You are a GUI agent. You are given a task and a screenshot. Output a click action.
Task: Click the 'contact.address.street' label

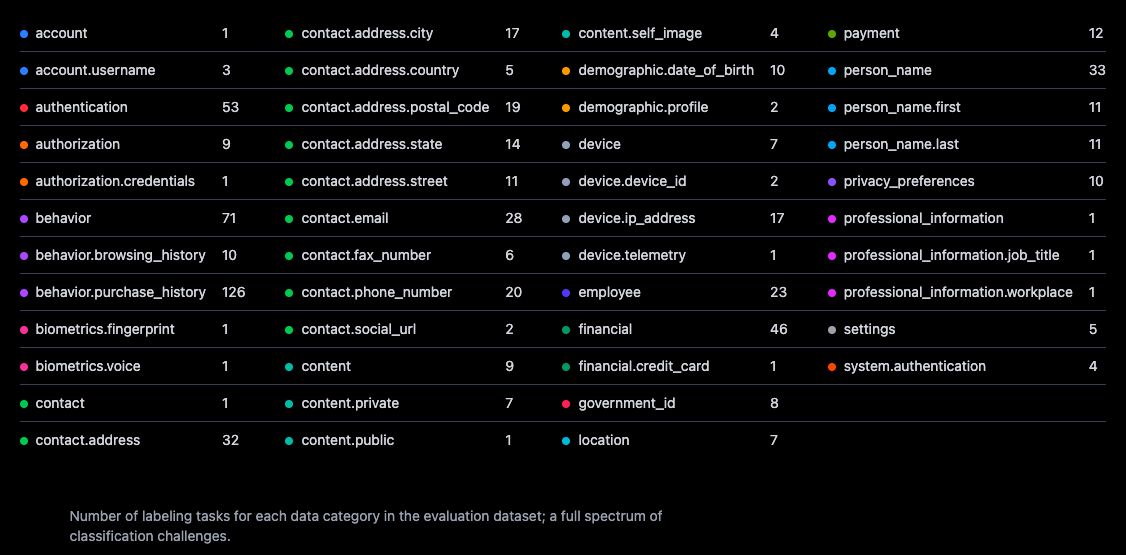tap(374, 181)
